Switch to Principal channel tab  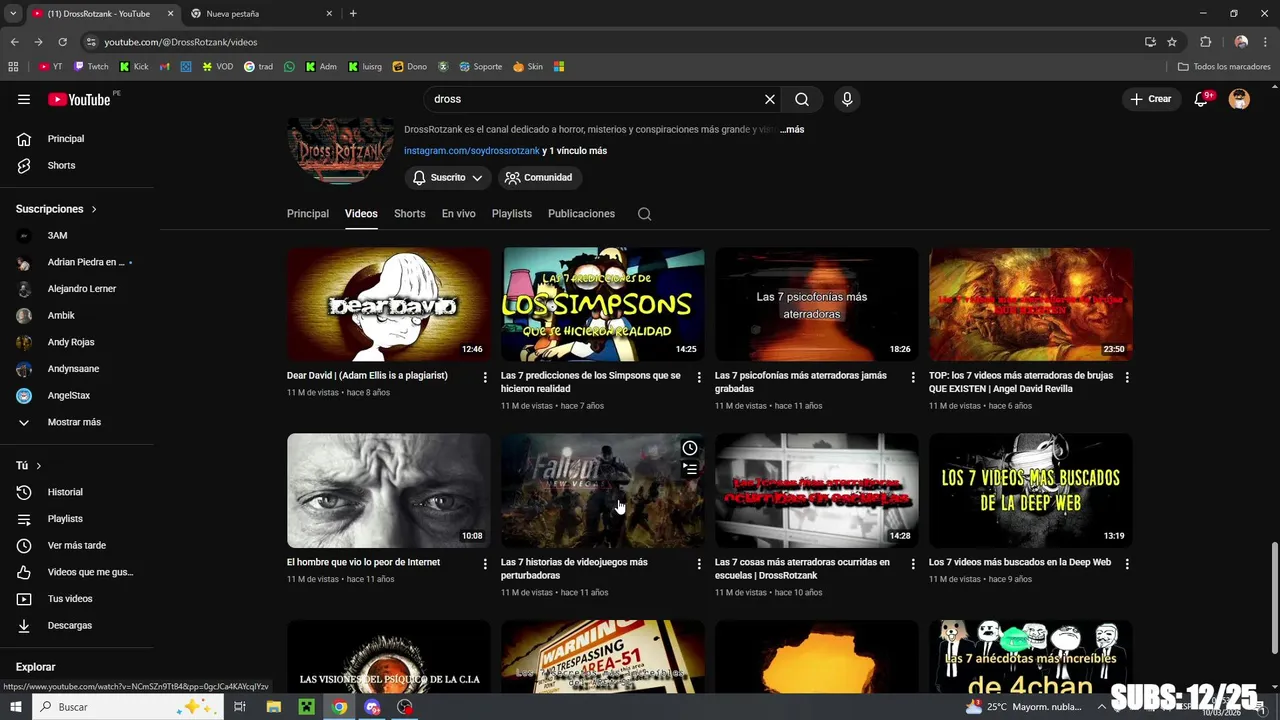tap(308, 214)
